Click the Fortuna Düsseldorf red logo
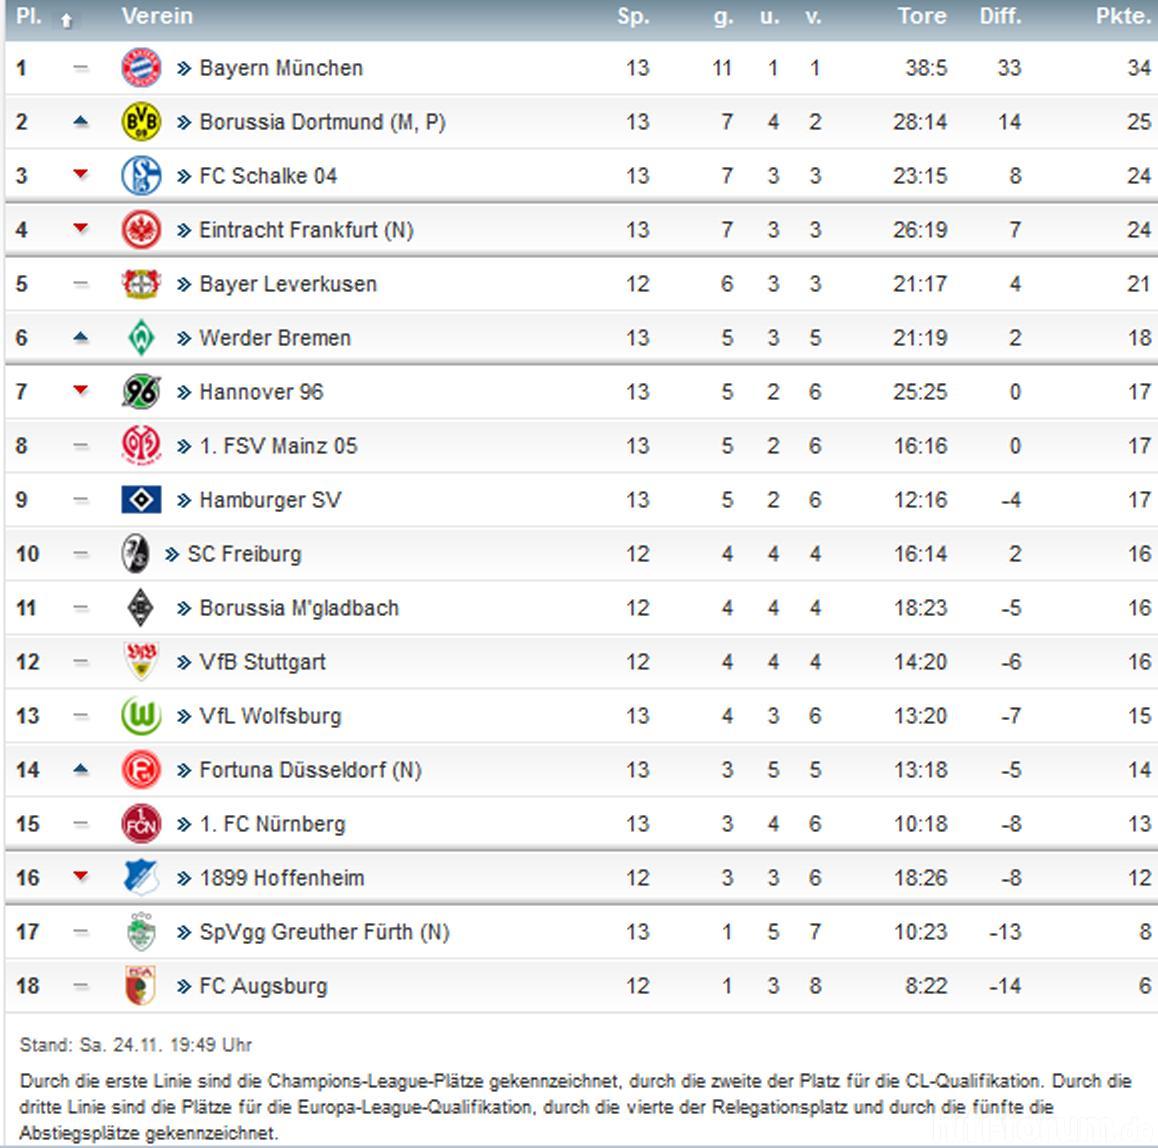This screenshot has width=1158, height=1148. (x=141, y=770)
